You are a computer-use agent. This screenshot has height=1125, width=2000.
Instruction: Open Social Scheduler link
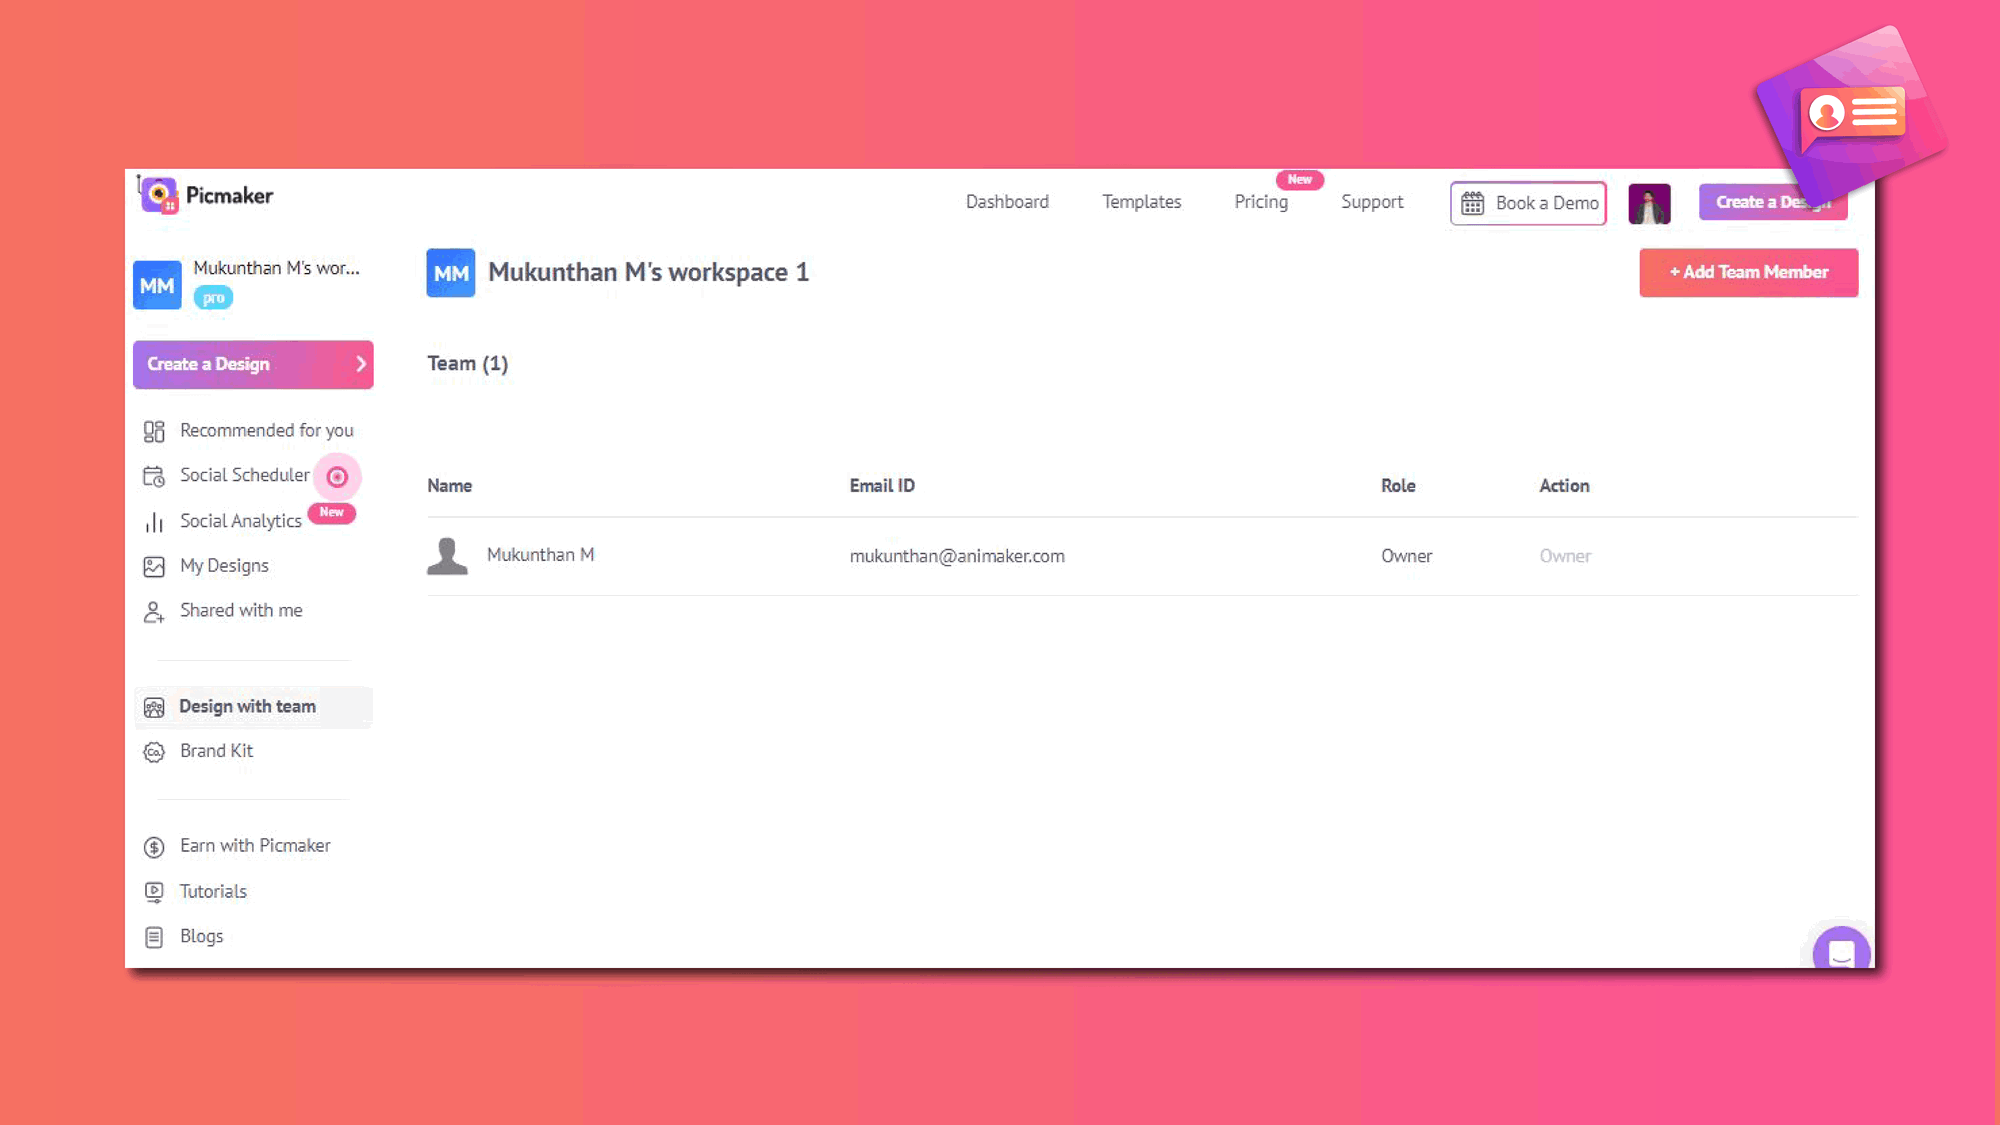point(244,476)
